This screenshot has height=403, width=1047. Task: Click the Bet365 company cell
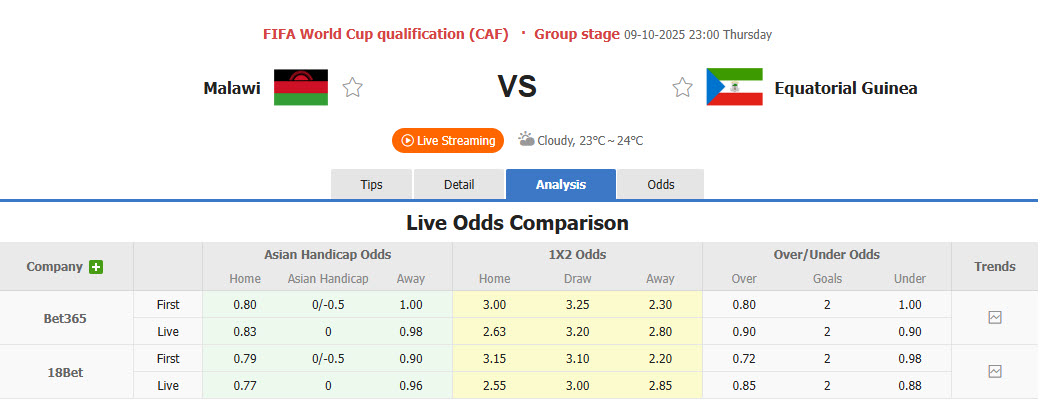[x=66, y=317]
